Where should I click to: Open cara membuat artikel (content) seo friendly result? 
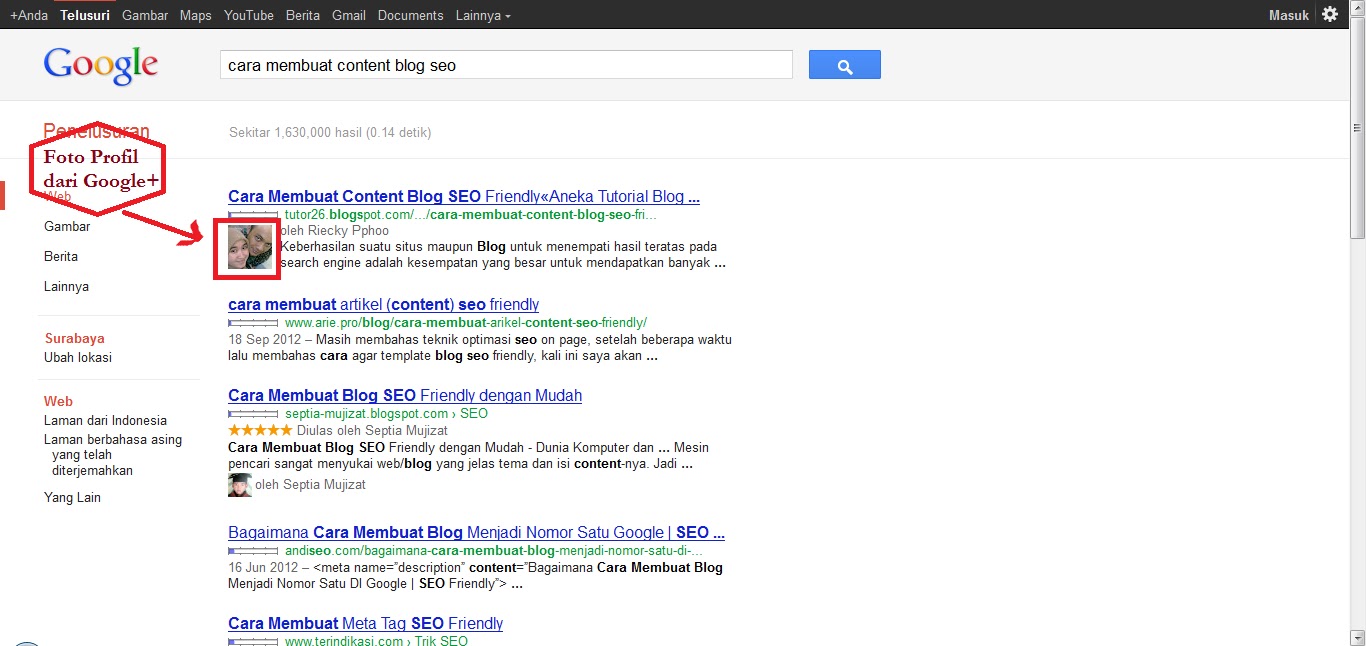383,305
